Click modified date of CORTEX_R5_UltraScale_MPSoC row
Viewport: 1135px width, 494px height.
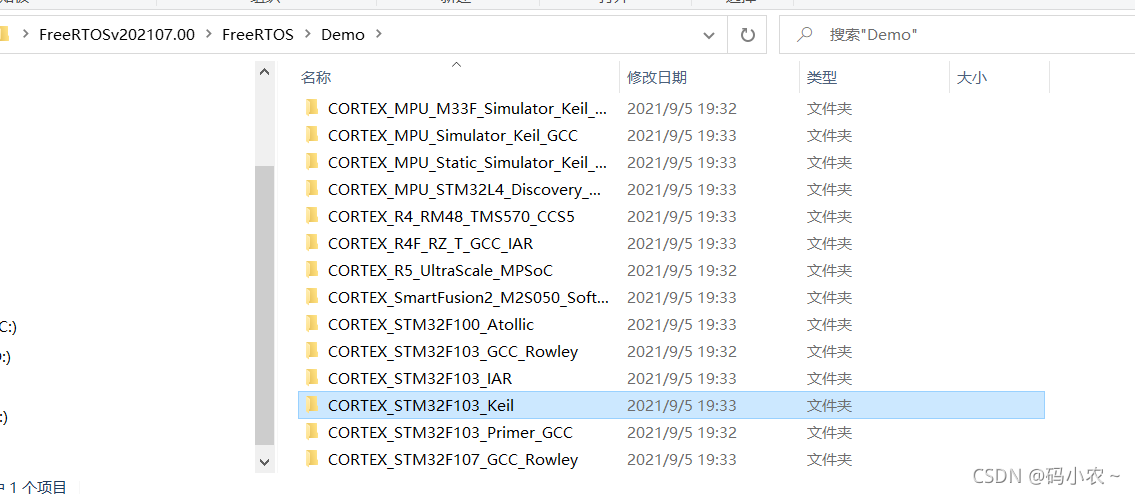point(681,270)
